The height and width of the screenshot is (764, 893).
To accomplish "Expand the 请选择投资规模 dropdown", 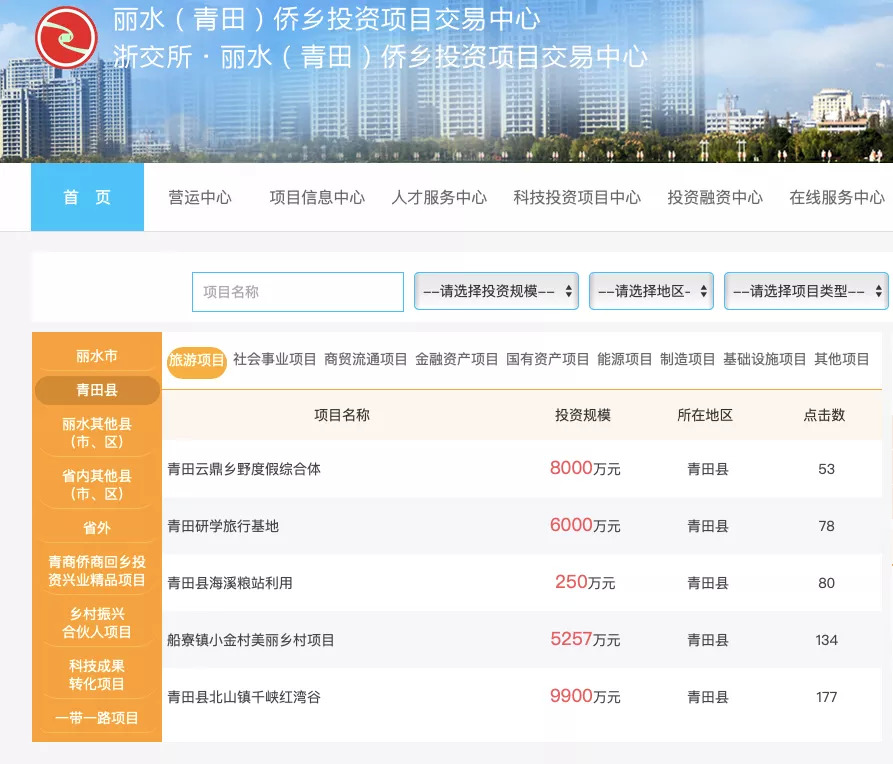I will pyautogui.click(x=496, y=291).
